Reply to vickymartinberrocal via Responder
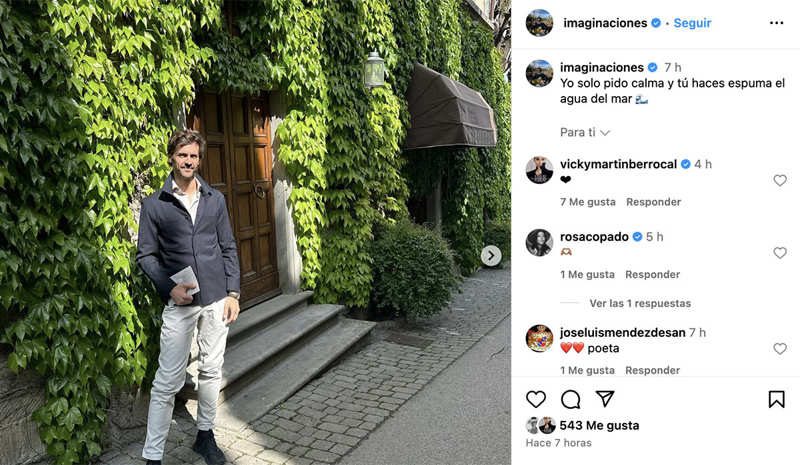The image size is (800, 465). coord(654,202)
